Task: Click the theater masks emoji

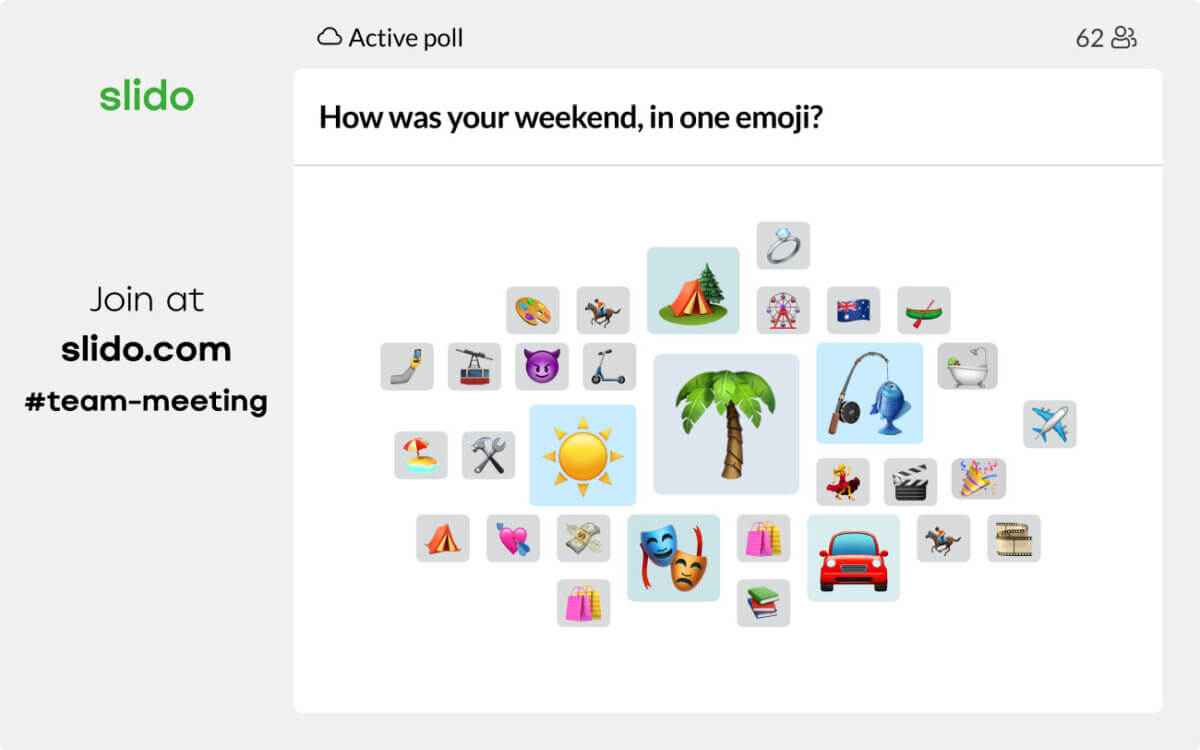Action: point(673,558)
